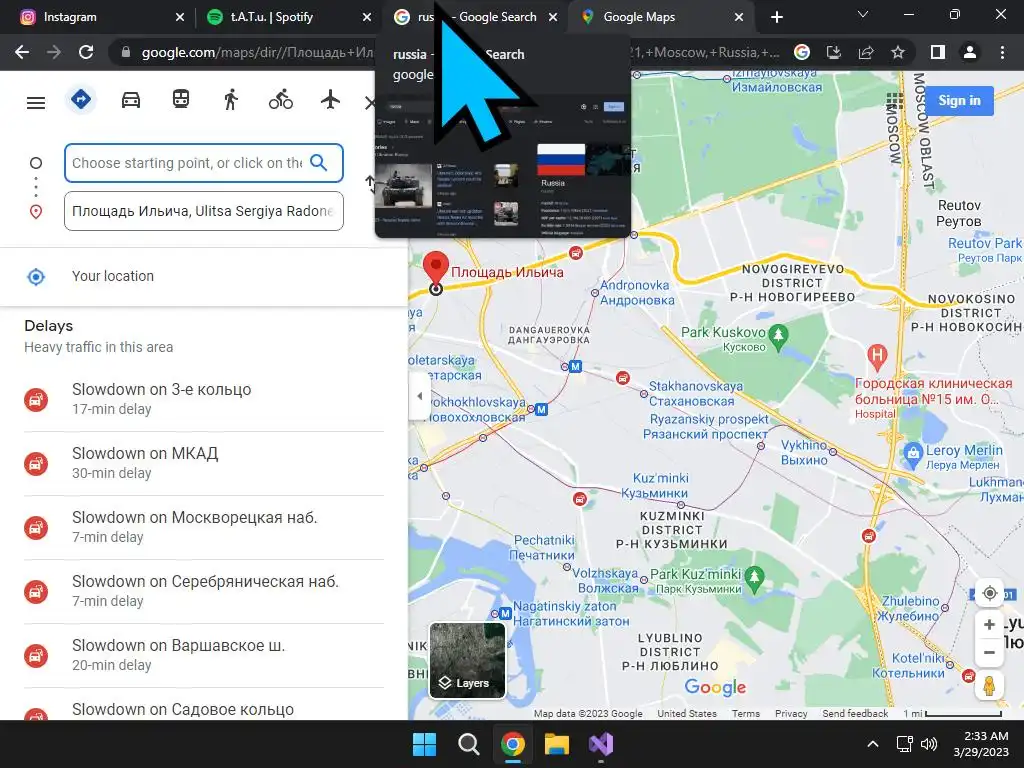Select best travel mode directions icon
This screenshot has height=768, width=1024.
[x=81, y=100]
